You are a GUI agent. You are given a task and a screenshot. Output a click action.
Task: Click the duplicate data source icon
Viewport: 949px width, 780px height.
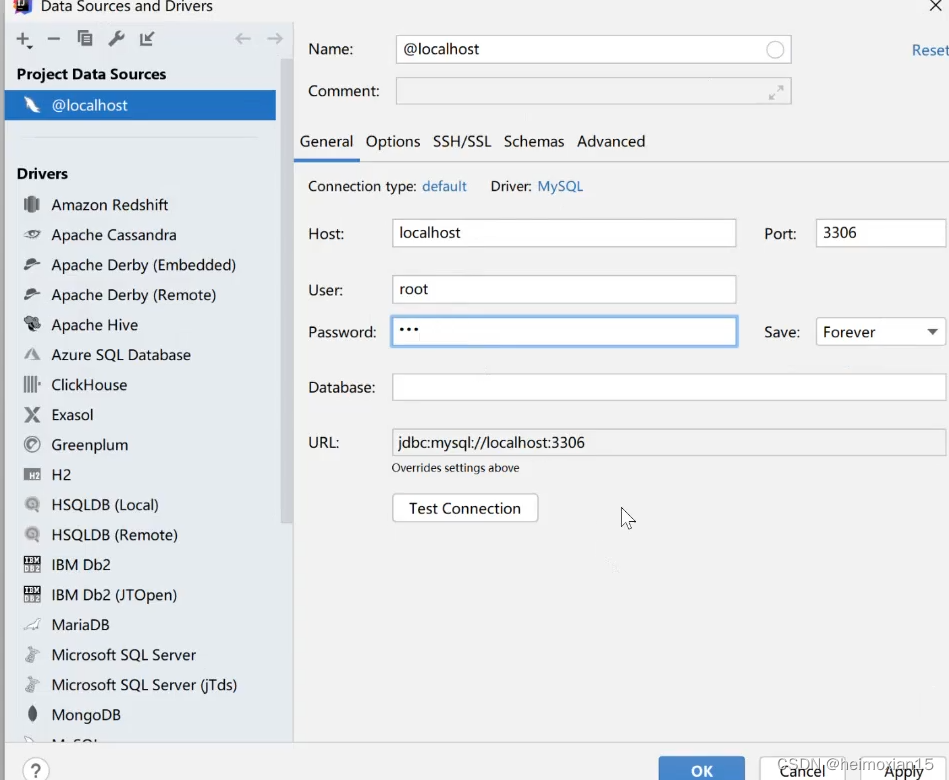85,39
